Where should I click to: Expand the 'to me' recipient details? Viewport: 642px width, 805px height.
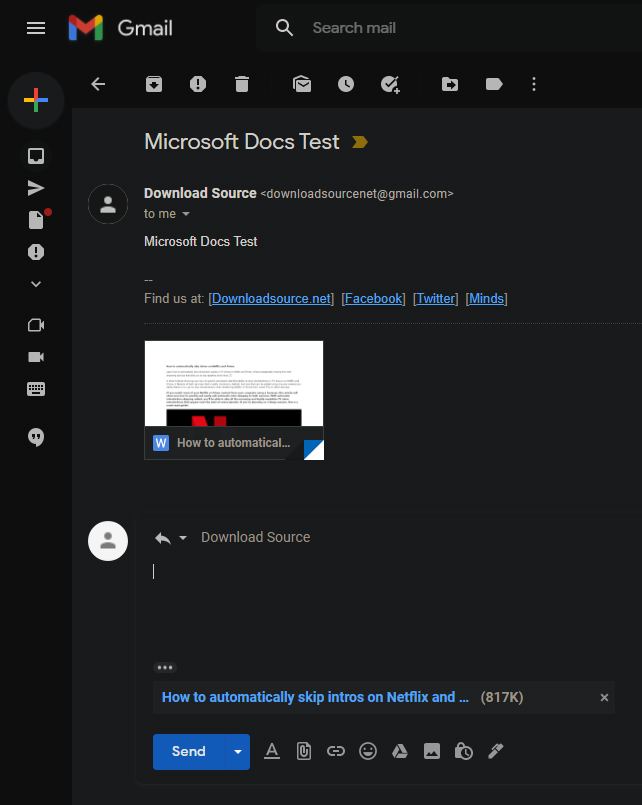[x=186, y=214]
